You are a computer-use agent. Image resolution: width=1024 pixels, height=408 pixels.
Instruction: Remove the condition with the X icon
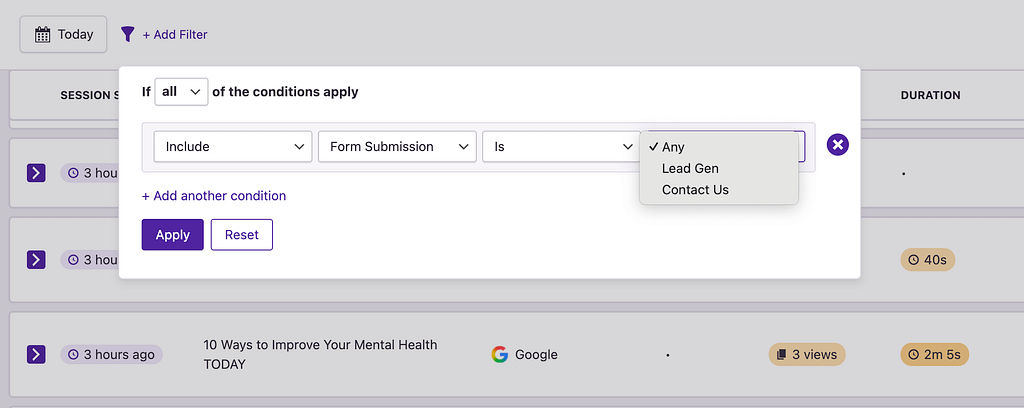pyautogui.click(x=838, y=144)
